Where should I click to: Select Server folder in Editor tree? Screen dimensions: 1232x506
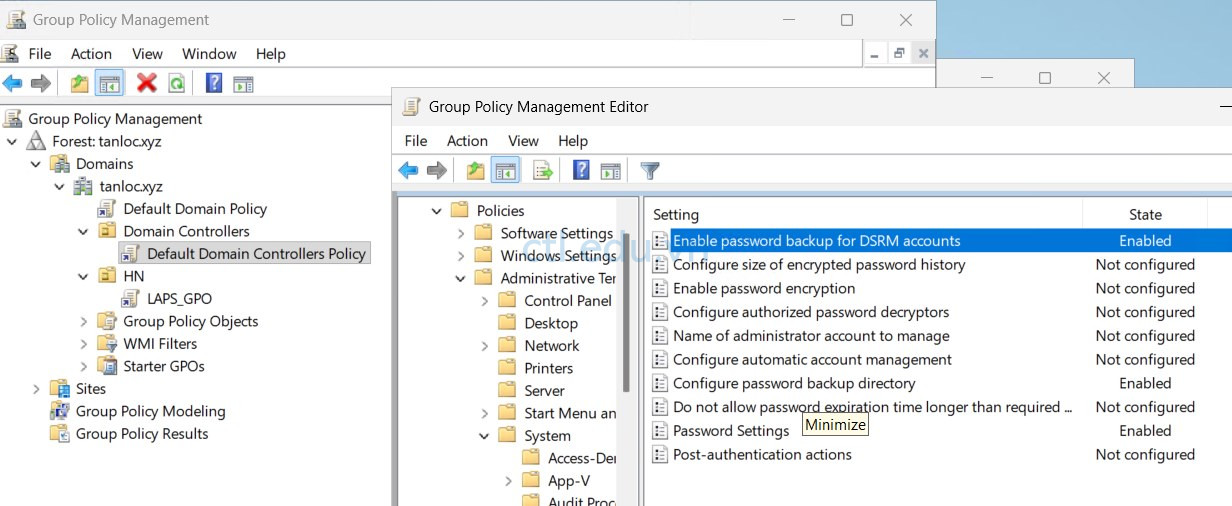(544, 391)
